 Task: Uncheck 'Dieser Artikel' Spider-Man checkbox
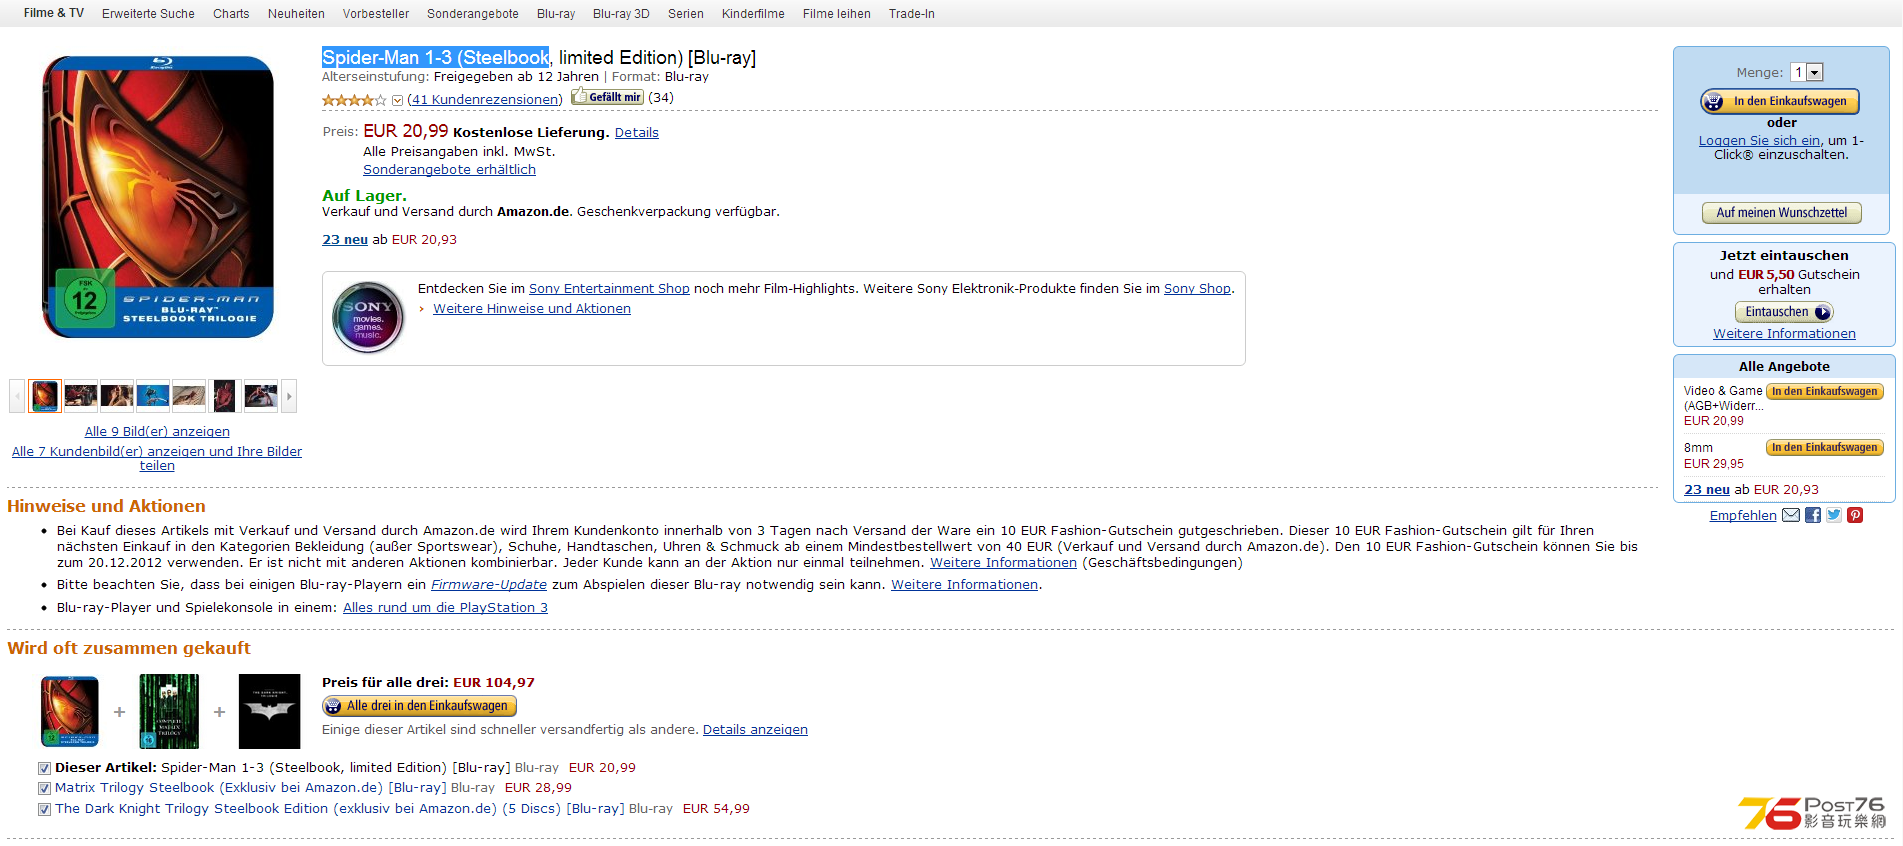point(44,768)
